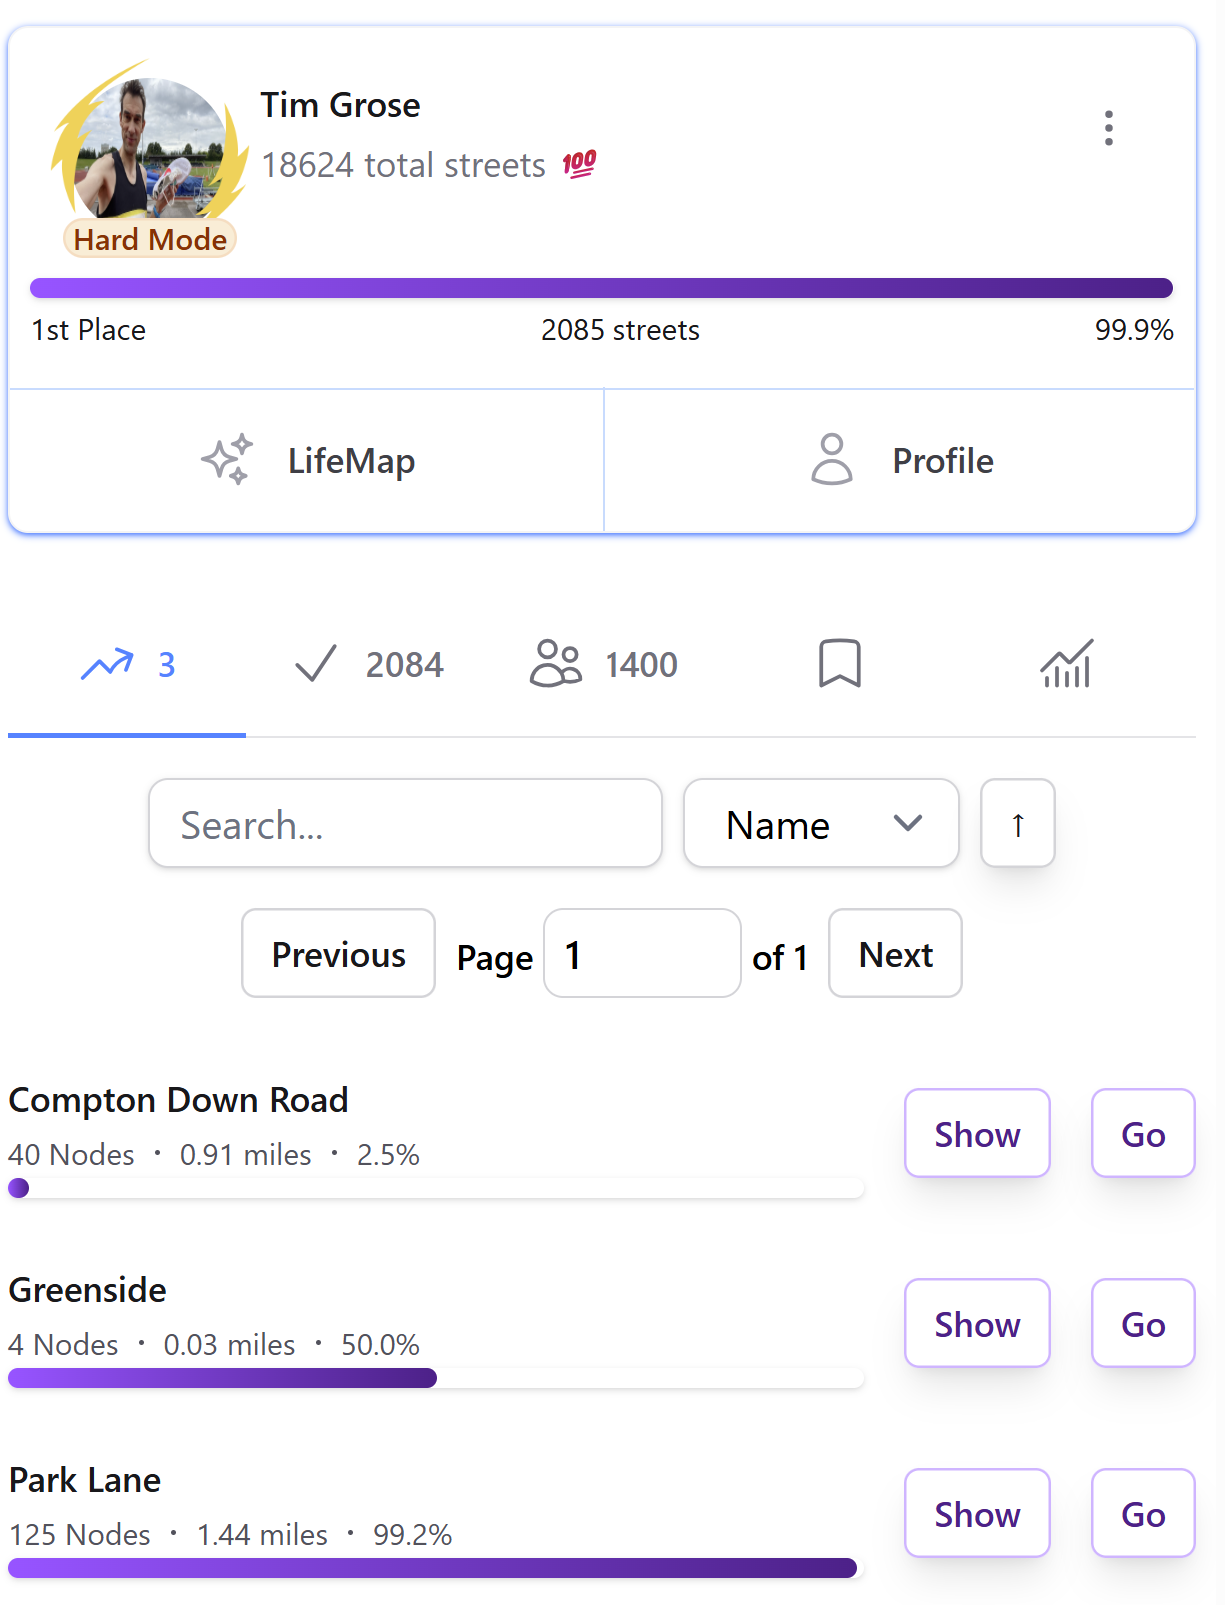Click the in-progress trending arrow icon

[107, 663]
